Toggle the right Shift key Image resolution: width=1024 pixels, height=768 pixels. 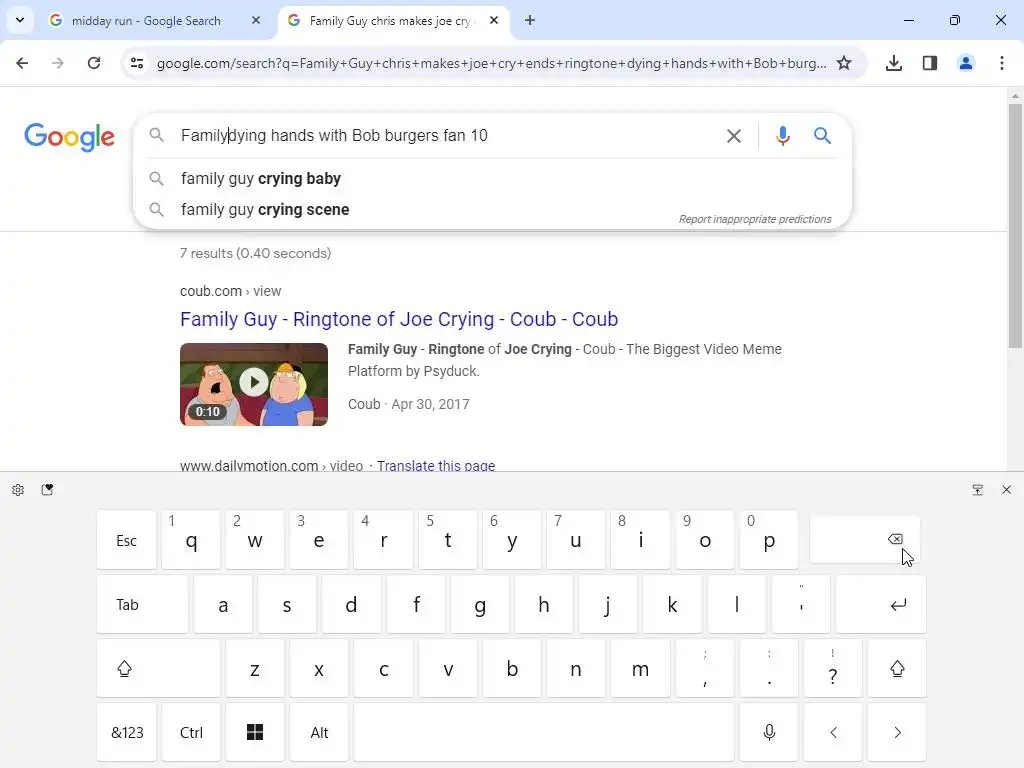point(897,668)
